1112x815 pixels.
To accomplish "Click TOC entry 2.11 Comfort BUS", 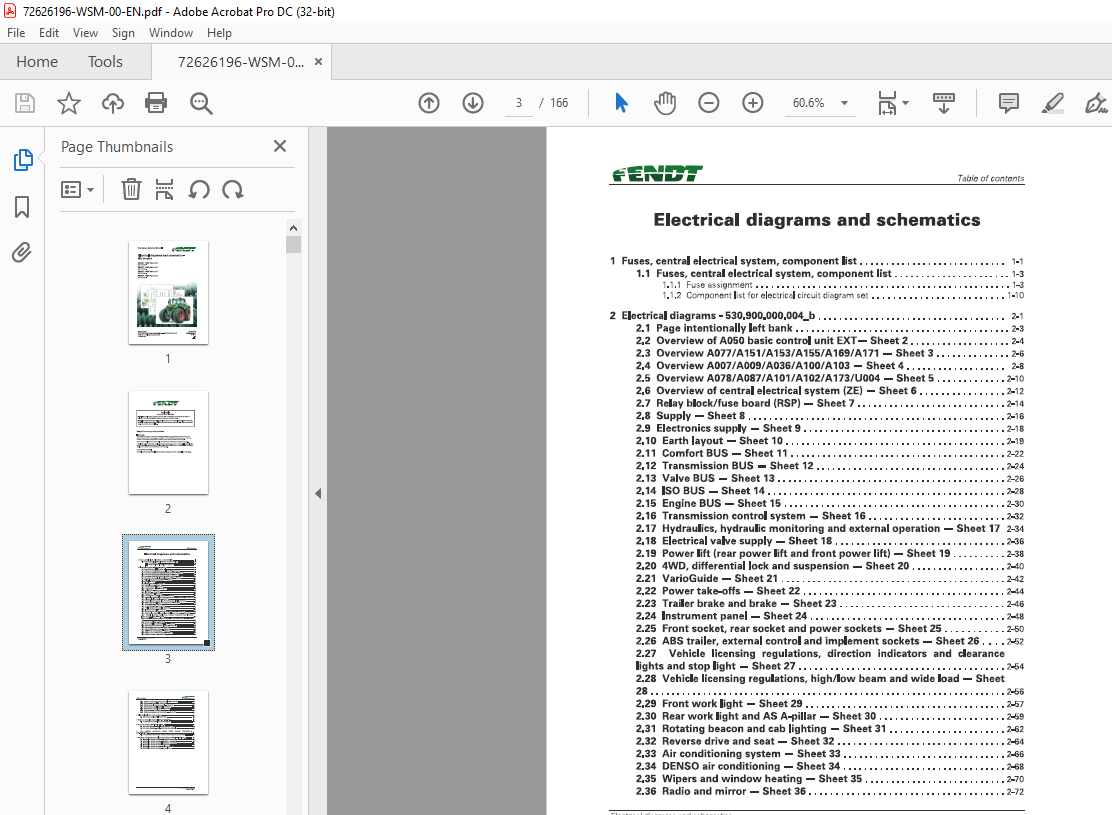I will [830, 453].
